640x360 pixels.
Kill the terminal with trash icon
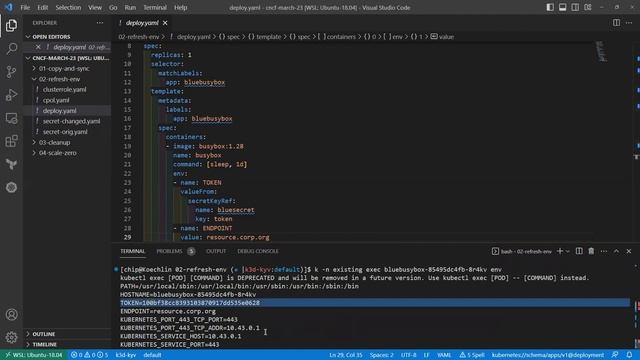point(591,251)
